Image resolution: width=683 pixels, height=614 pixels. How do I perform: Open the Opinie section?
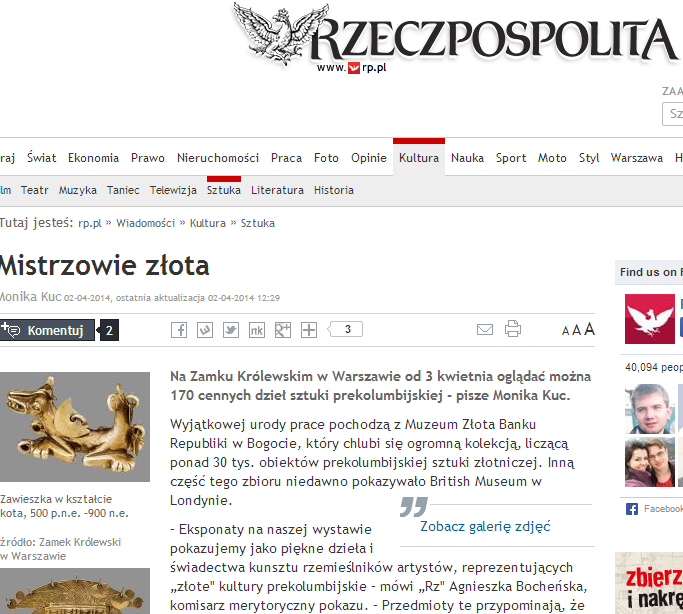[369, 158]
